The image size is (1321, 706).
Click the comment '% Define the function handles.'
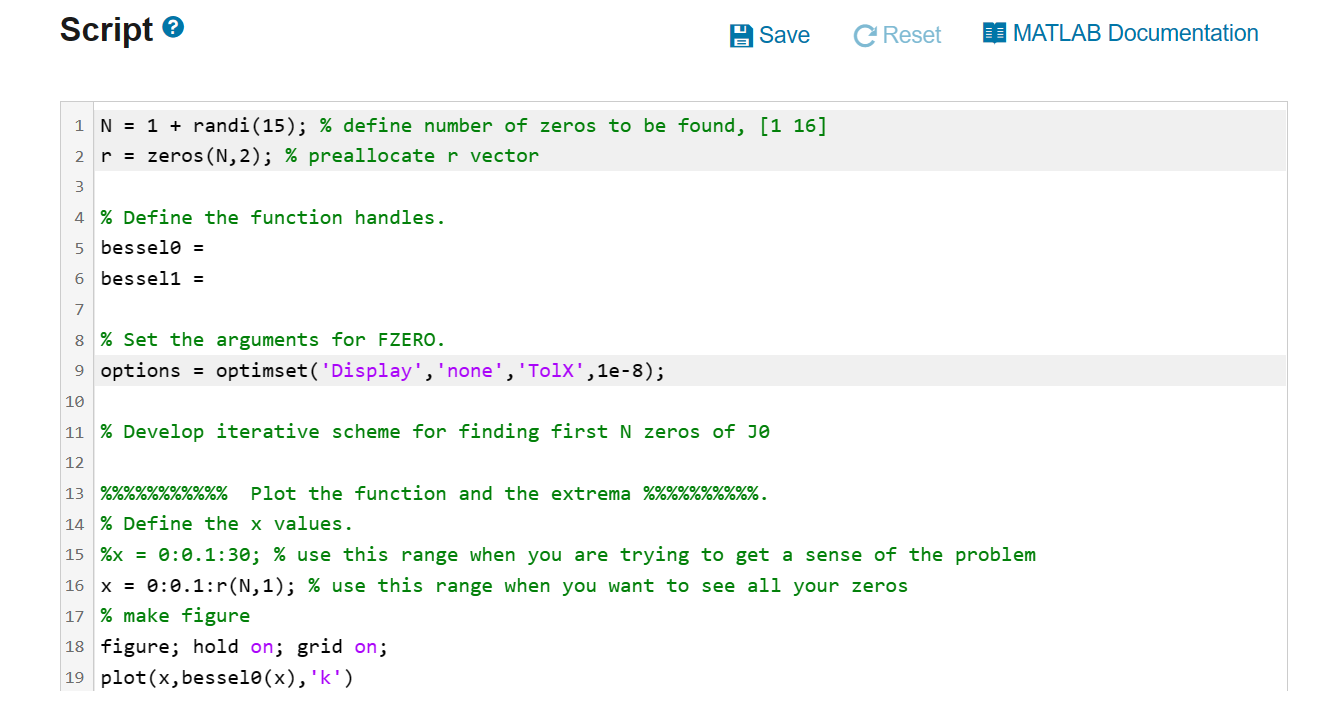(x=273, y=218)
